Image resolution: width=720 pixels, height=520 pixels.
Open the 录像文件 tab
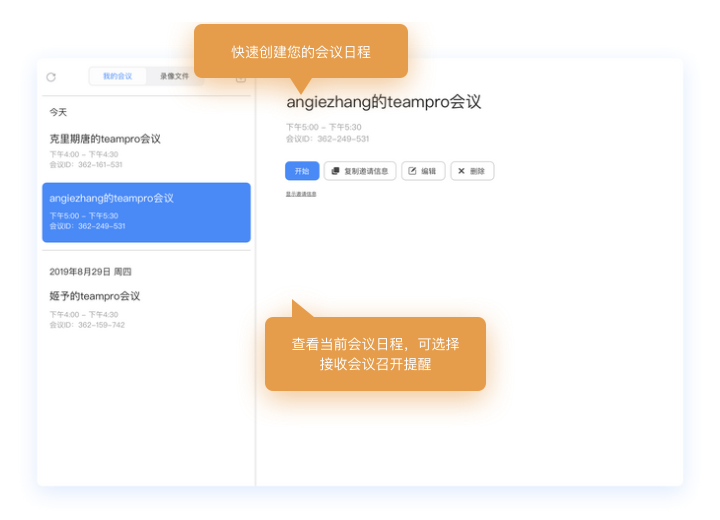click(174, 76)
